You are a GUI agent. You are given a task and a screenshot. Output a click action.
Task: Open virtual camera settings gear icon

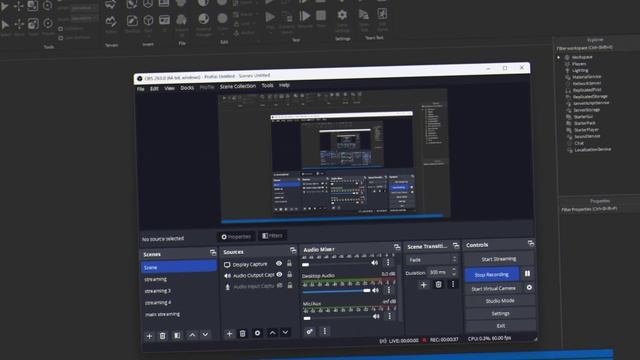(x=529, y=287)
